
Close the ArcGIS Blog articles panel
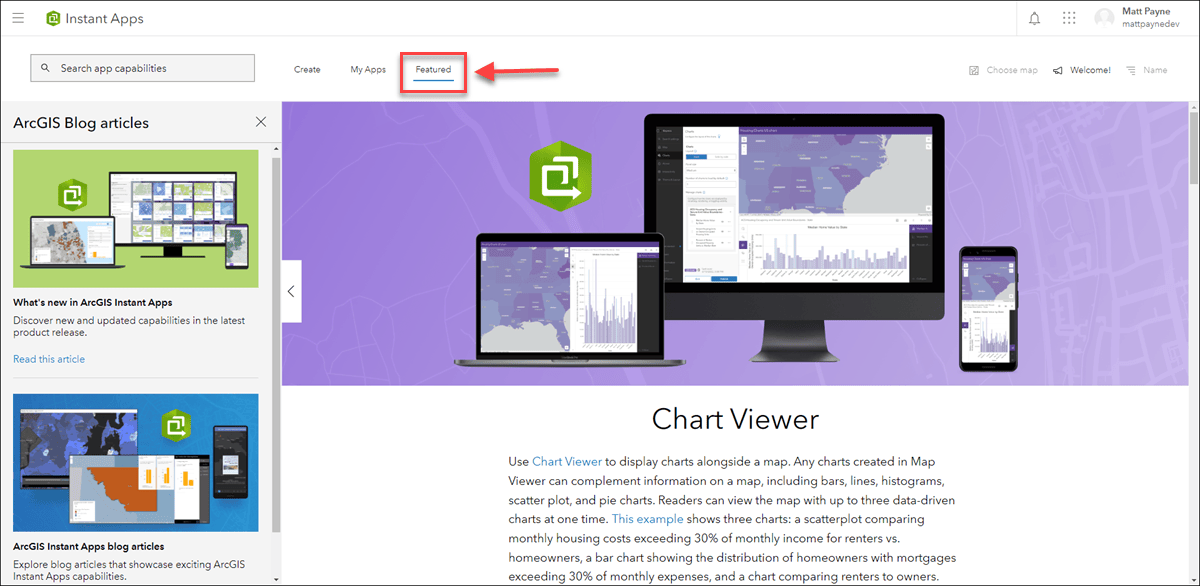(261, 122)
